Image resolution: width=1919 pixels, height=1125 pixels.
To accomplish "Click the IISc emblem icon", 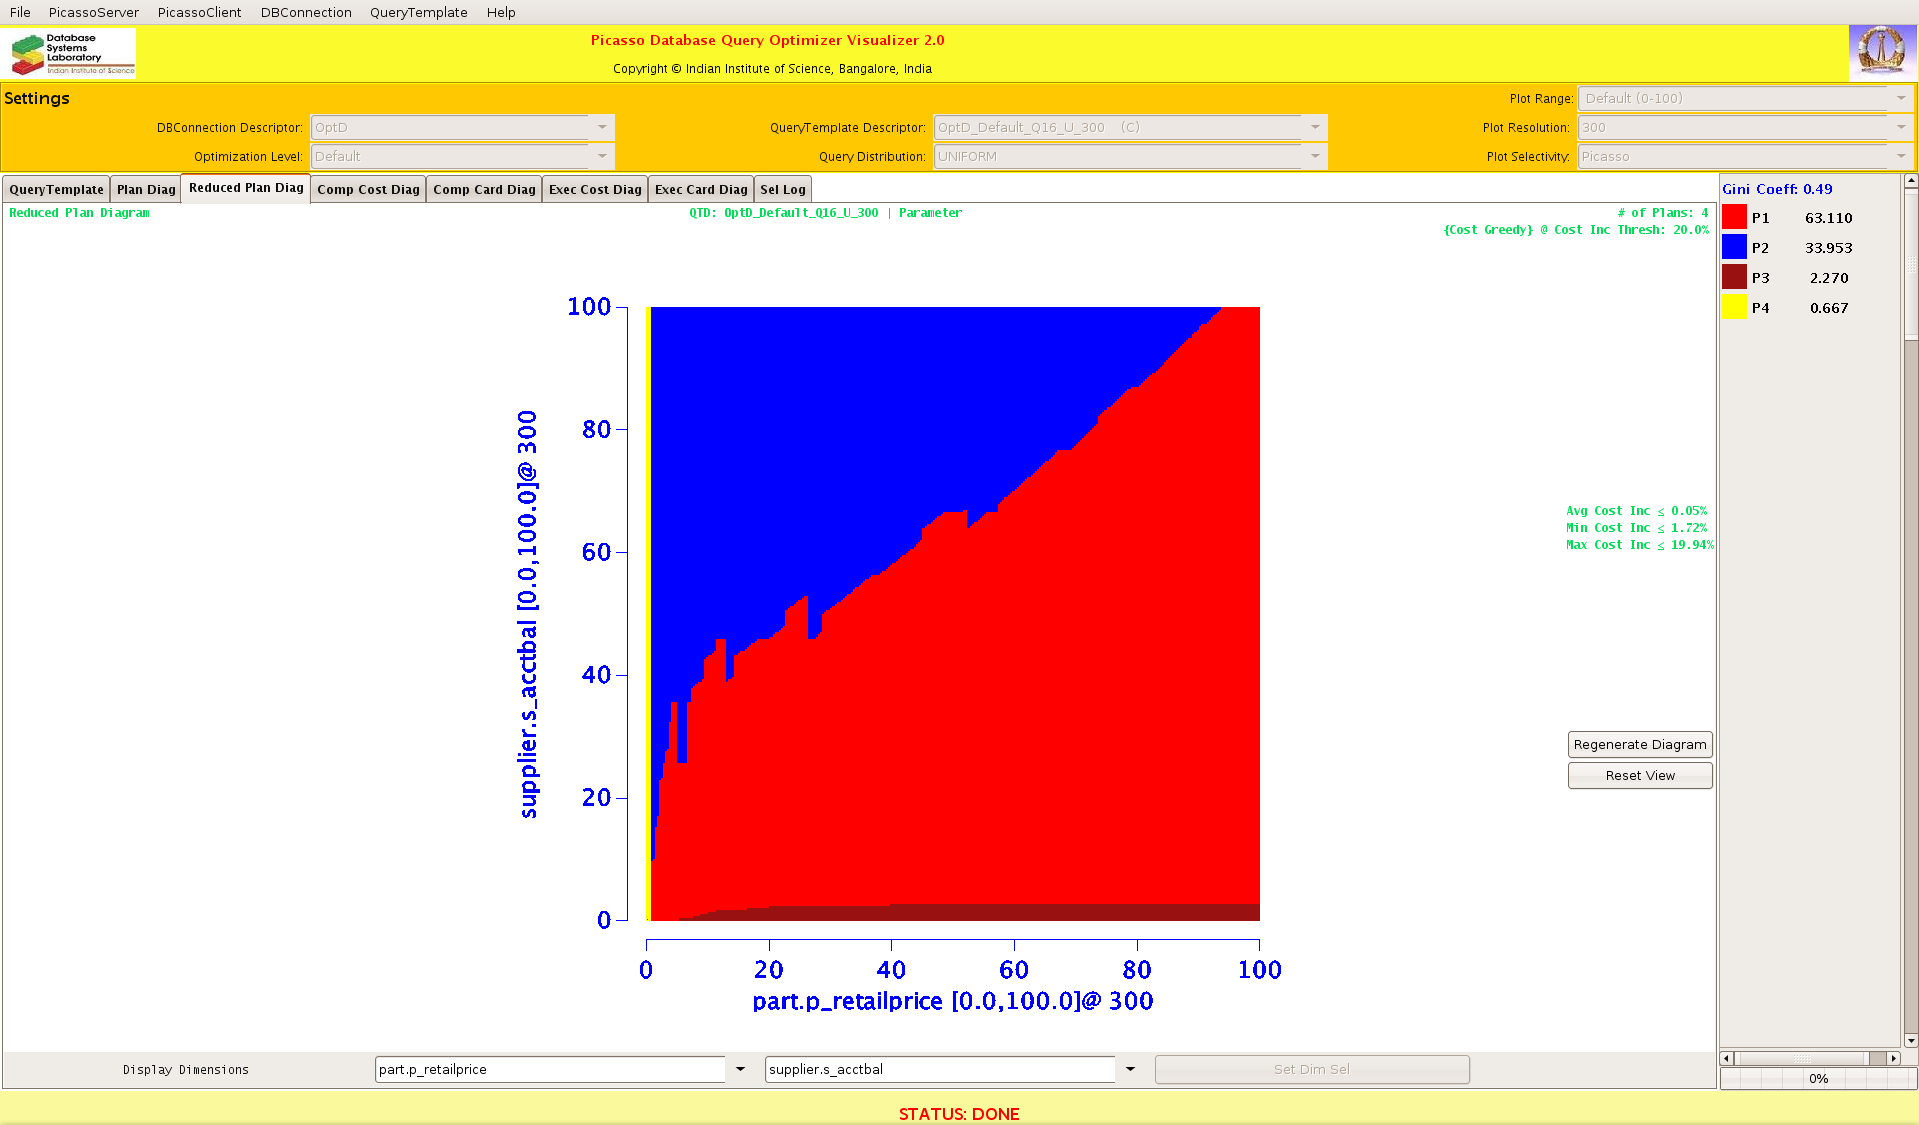I will tap(1881, 52).
